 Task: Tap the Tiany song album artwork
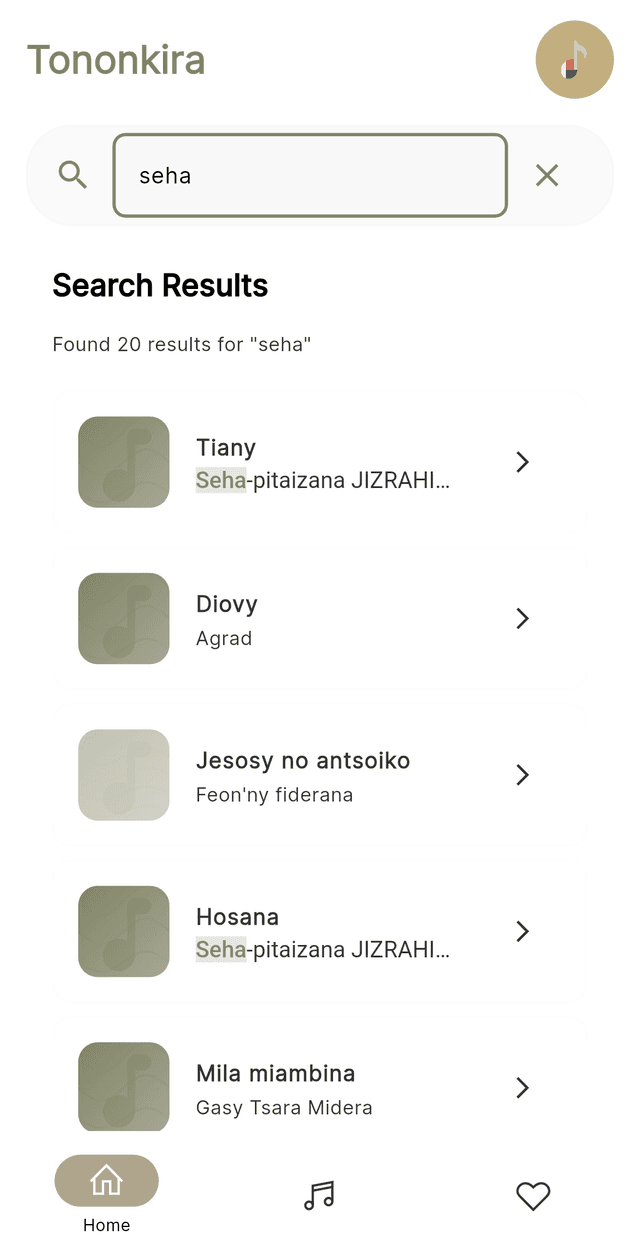tap(124, 462)
